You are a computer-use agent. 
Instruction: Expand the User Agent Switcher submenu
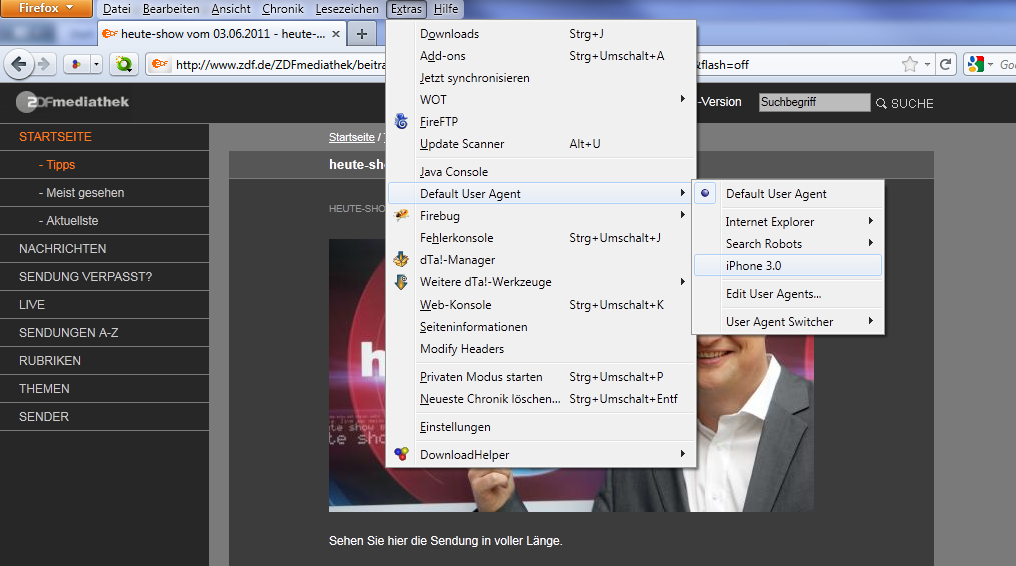[x=788, y=322]
